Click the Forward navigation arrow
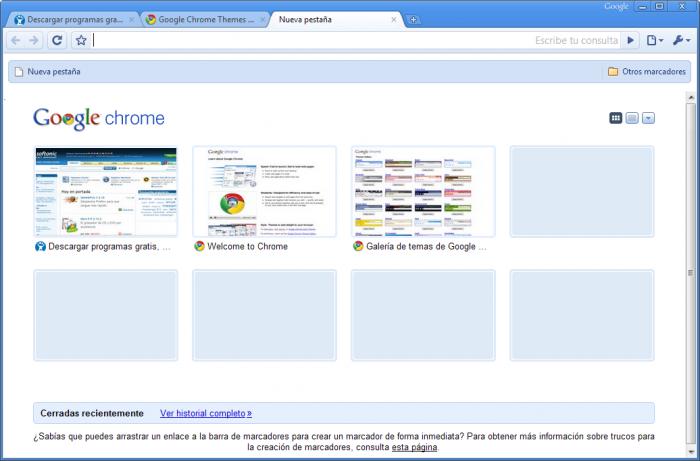Image resolution: width=700 pixels, height=461 pixels. 33,41
